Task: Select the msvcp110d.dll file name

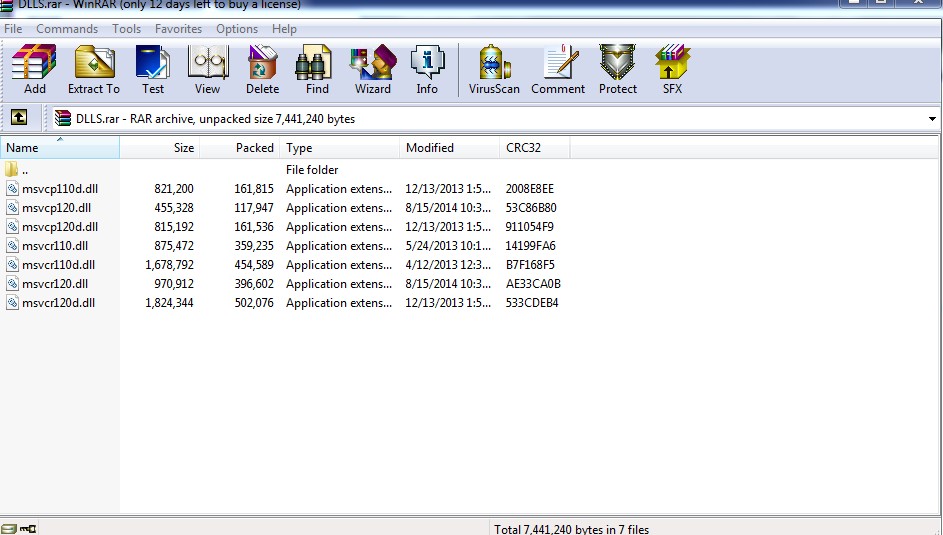Action: pos(60,189)
